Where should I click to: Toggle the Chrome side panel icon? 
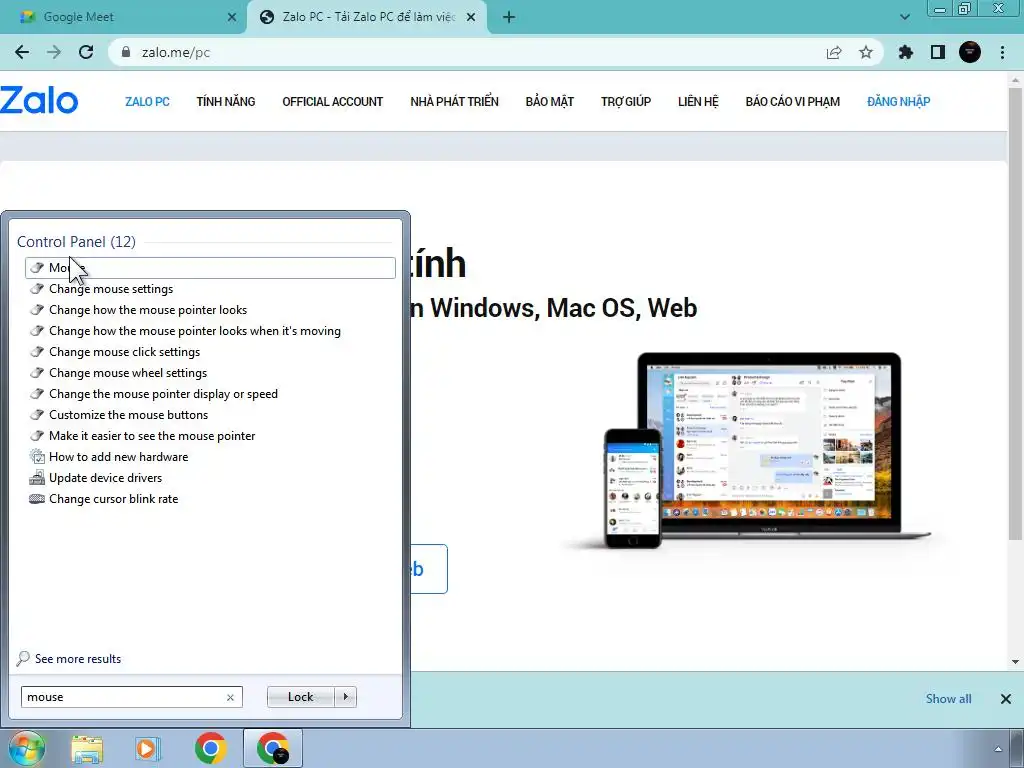tap(938, 52)
